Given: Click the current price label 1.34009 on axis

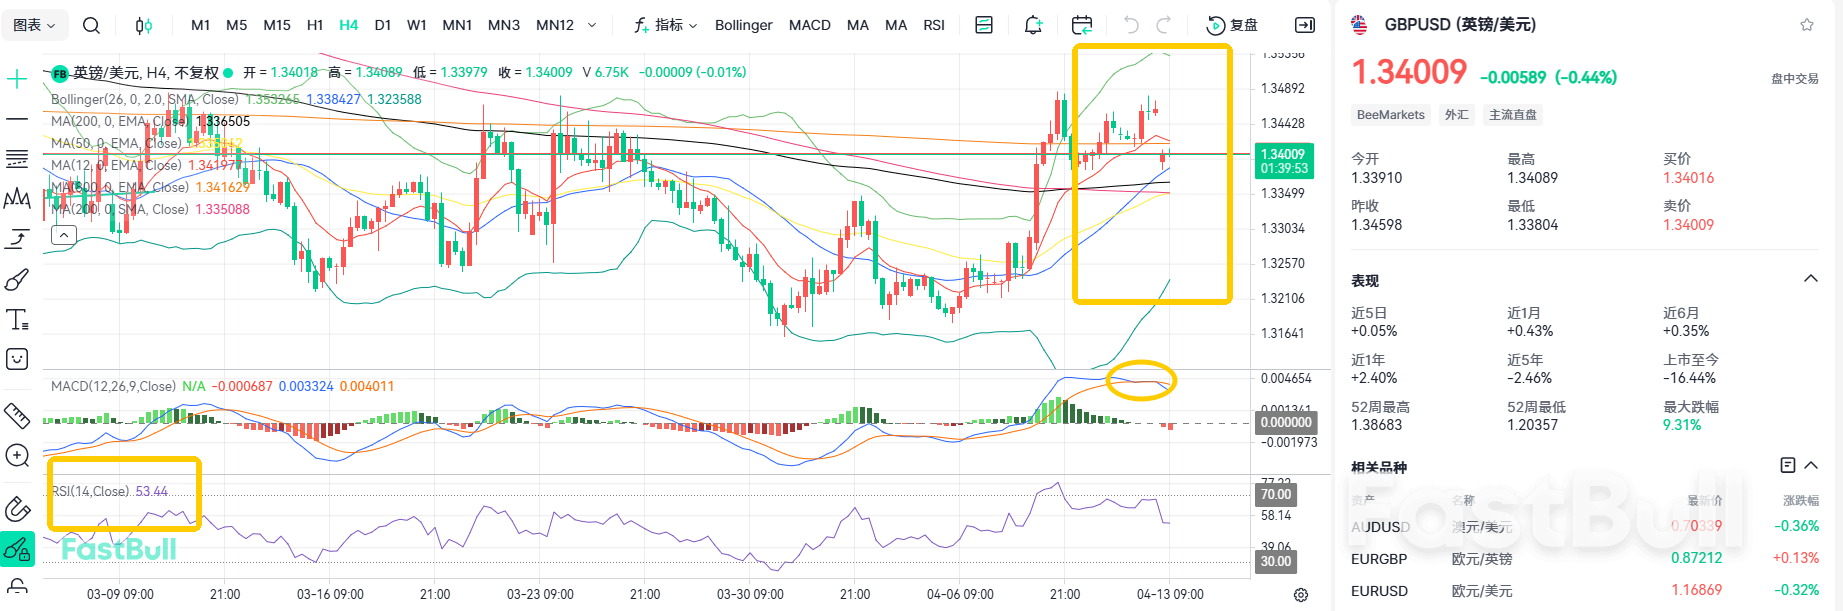Looking at the screenshot, I should (x=1283, y=154).
